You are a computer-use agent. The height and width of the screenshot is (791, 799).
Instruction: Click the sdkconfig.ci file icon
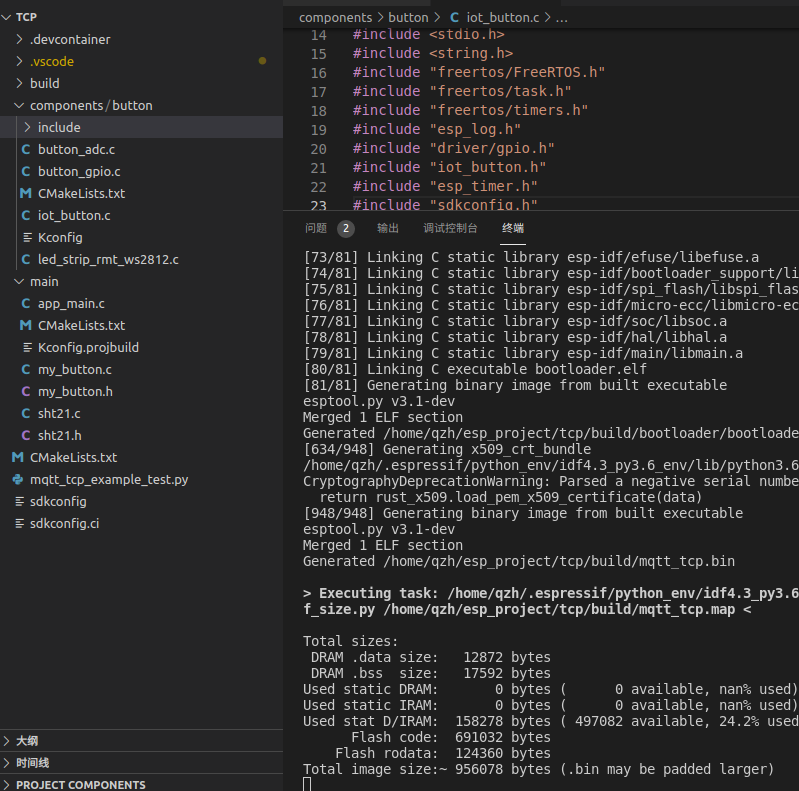19,523
